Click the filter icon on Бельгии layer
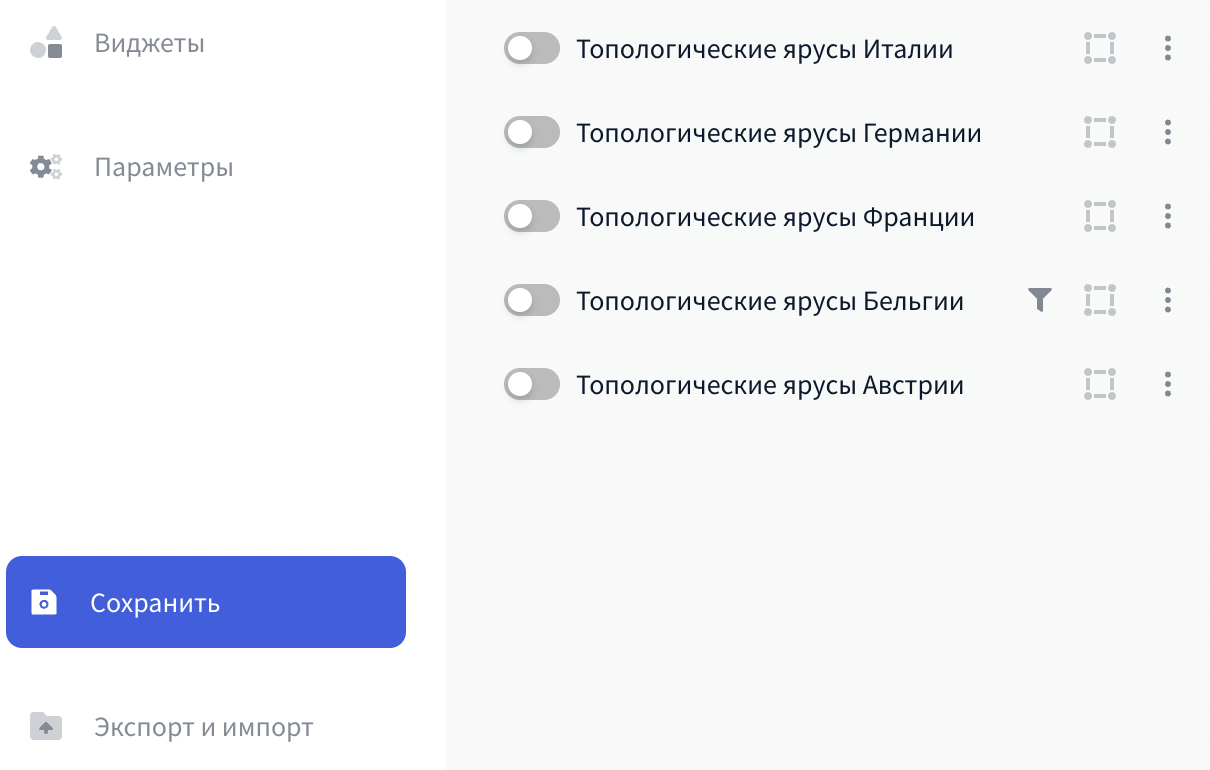 point(1040,300)
